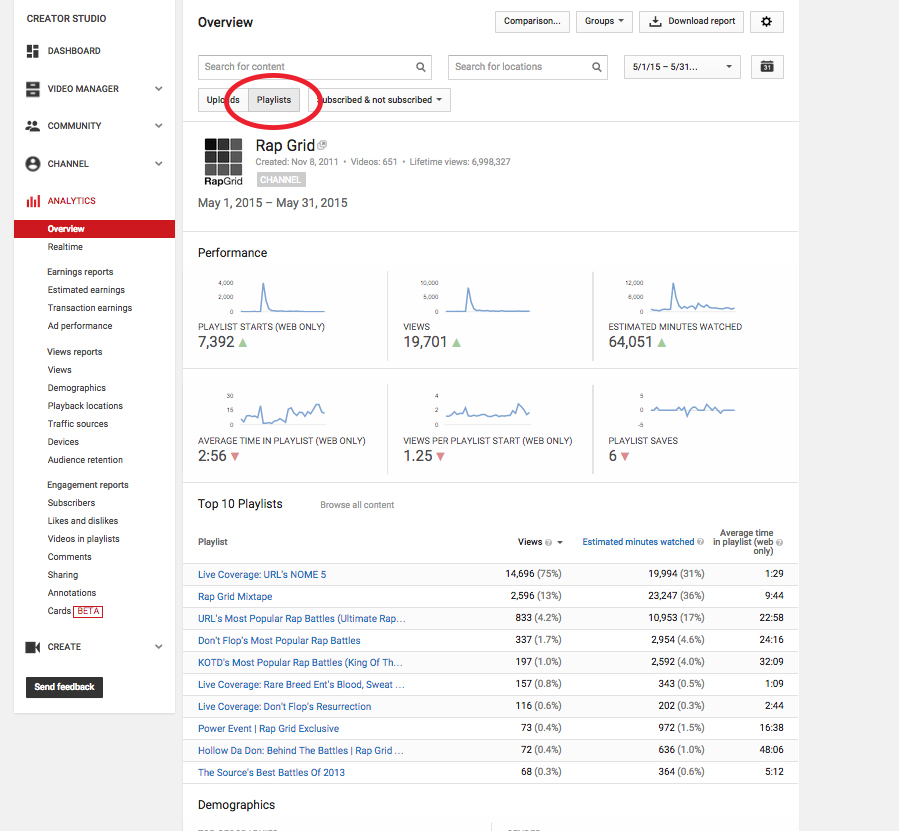The width and height of the screenshot is (899, 831).
Task: Click the Analytics bar chart icon
Action: (33, 201)
